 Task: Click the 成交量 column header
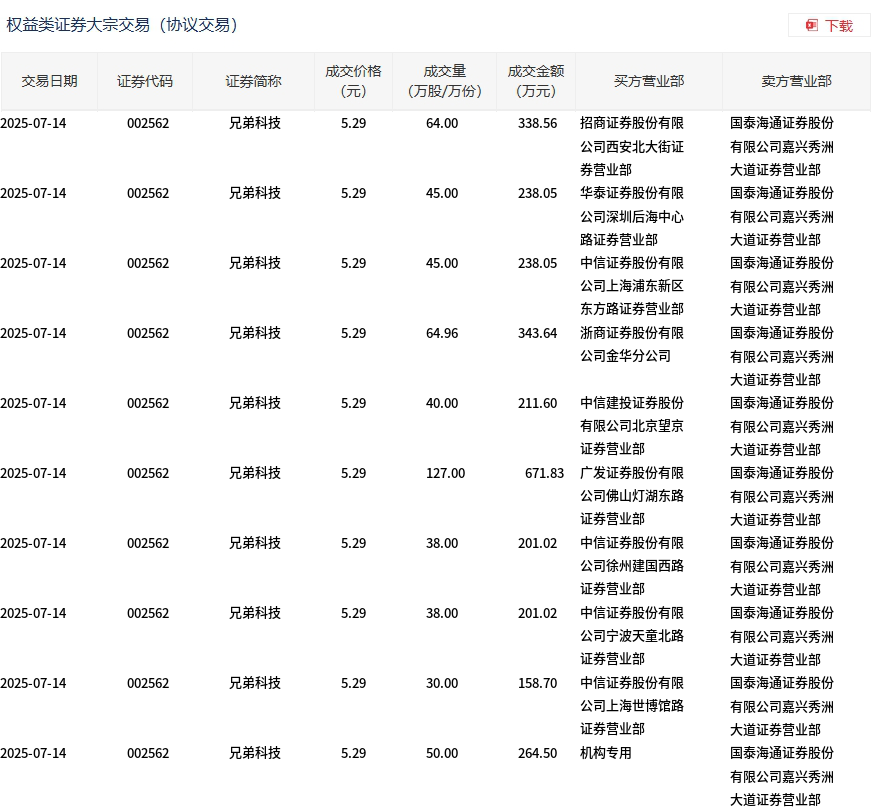click(x=445, y=81)
